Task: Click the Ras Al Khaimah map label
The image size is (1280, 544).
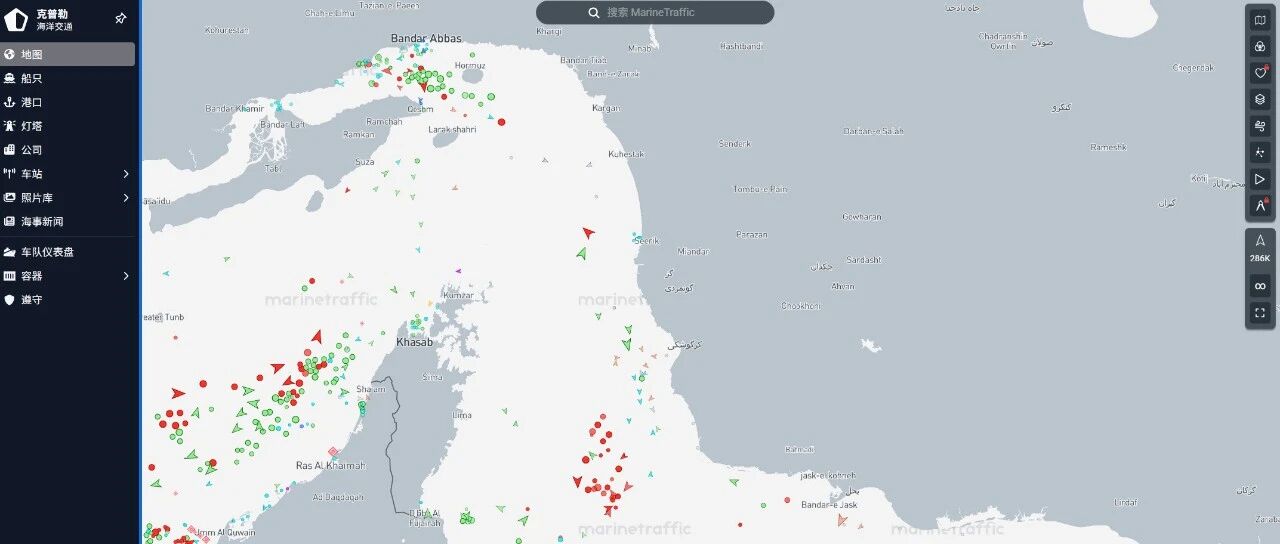Action: click(331, 466)
